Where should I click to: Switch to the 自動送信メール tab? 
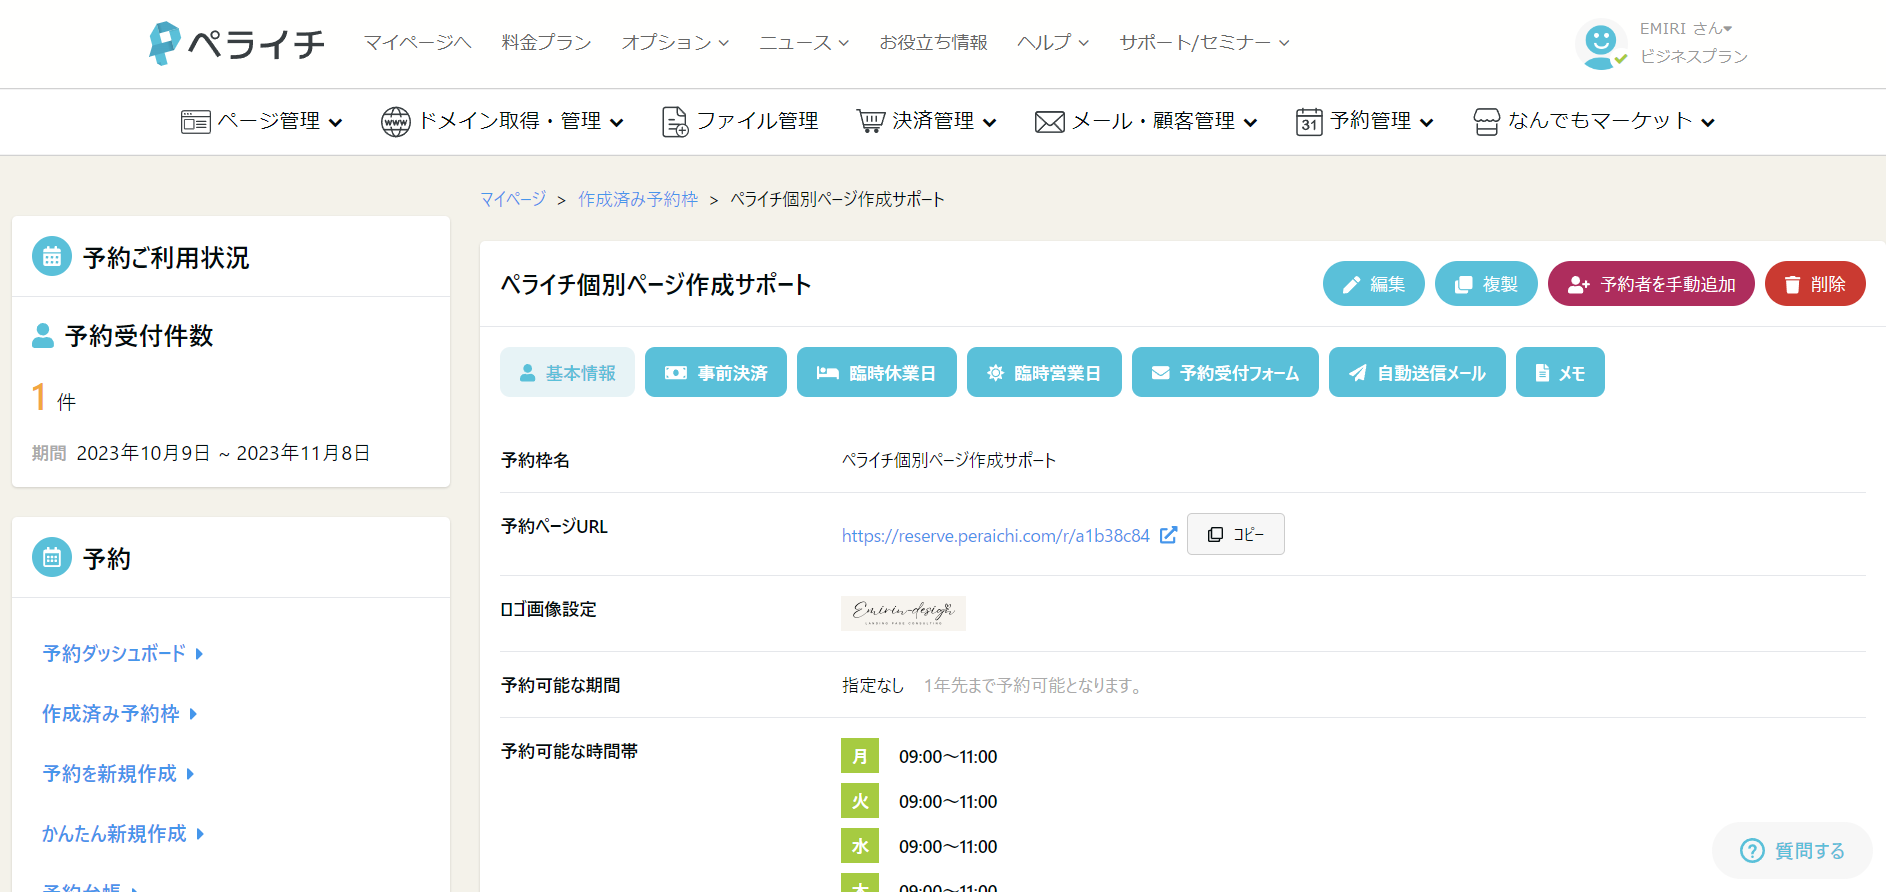[1417, 373]
